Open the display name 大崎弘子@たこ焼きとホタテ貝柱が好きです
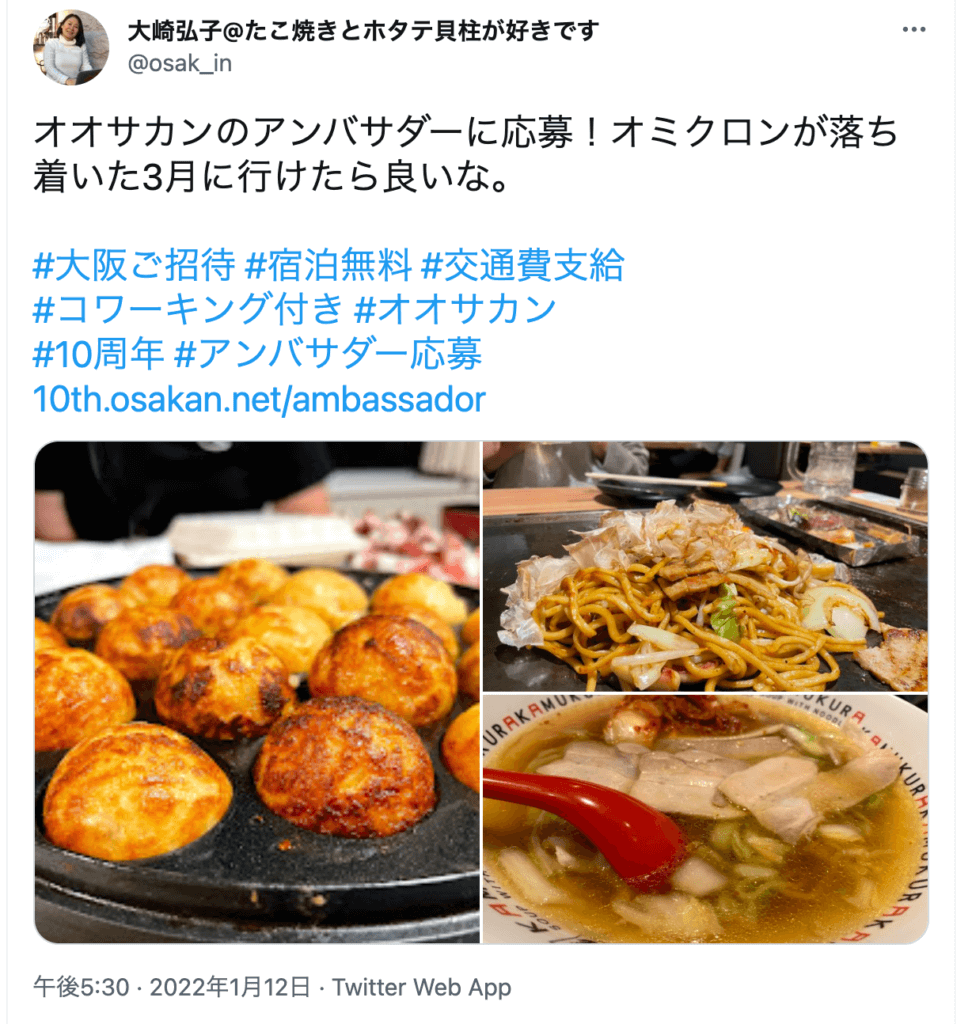This screenshot has width=972, height=1024. pos(363,31)
